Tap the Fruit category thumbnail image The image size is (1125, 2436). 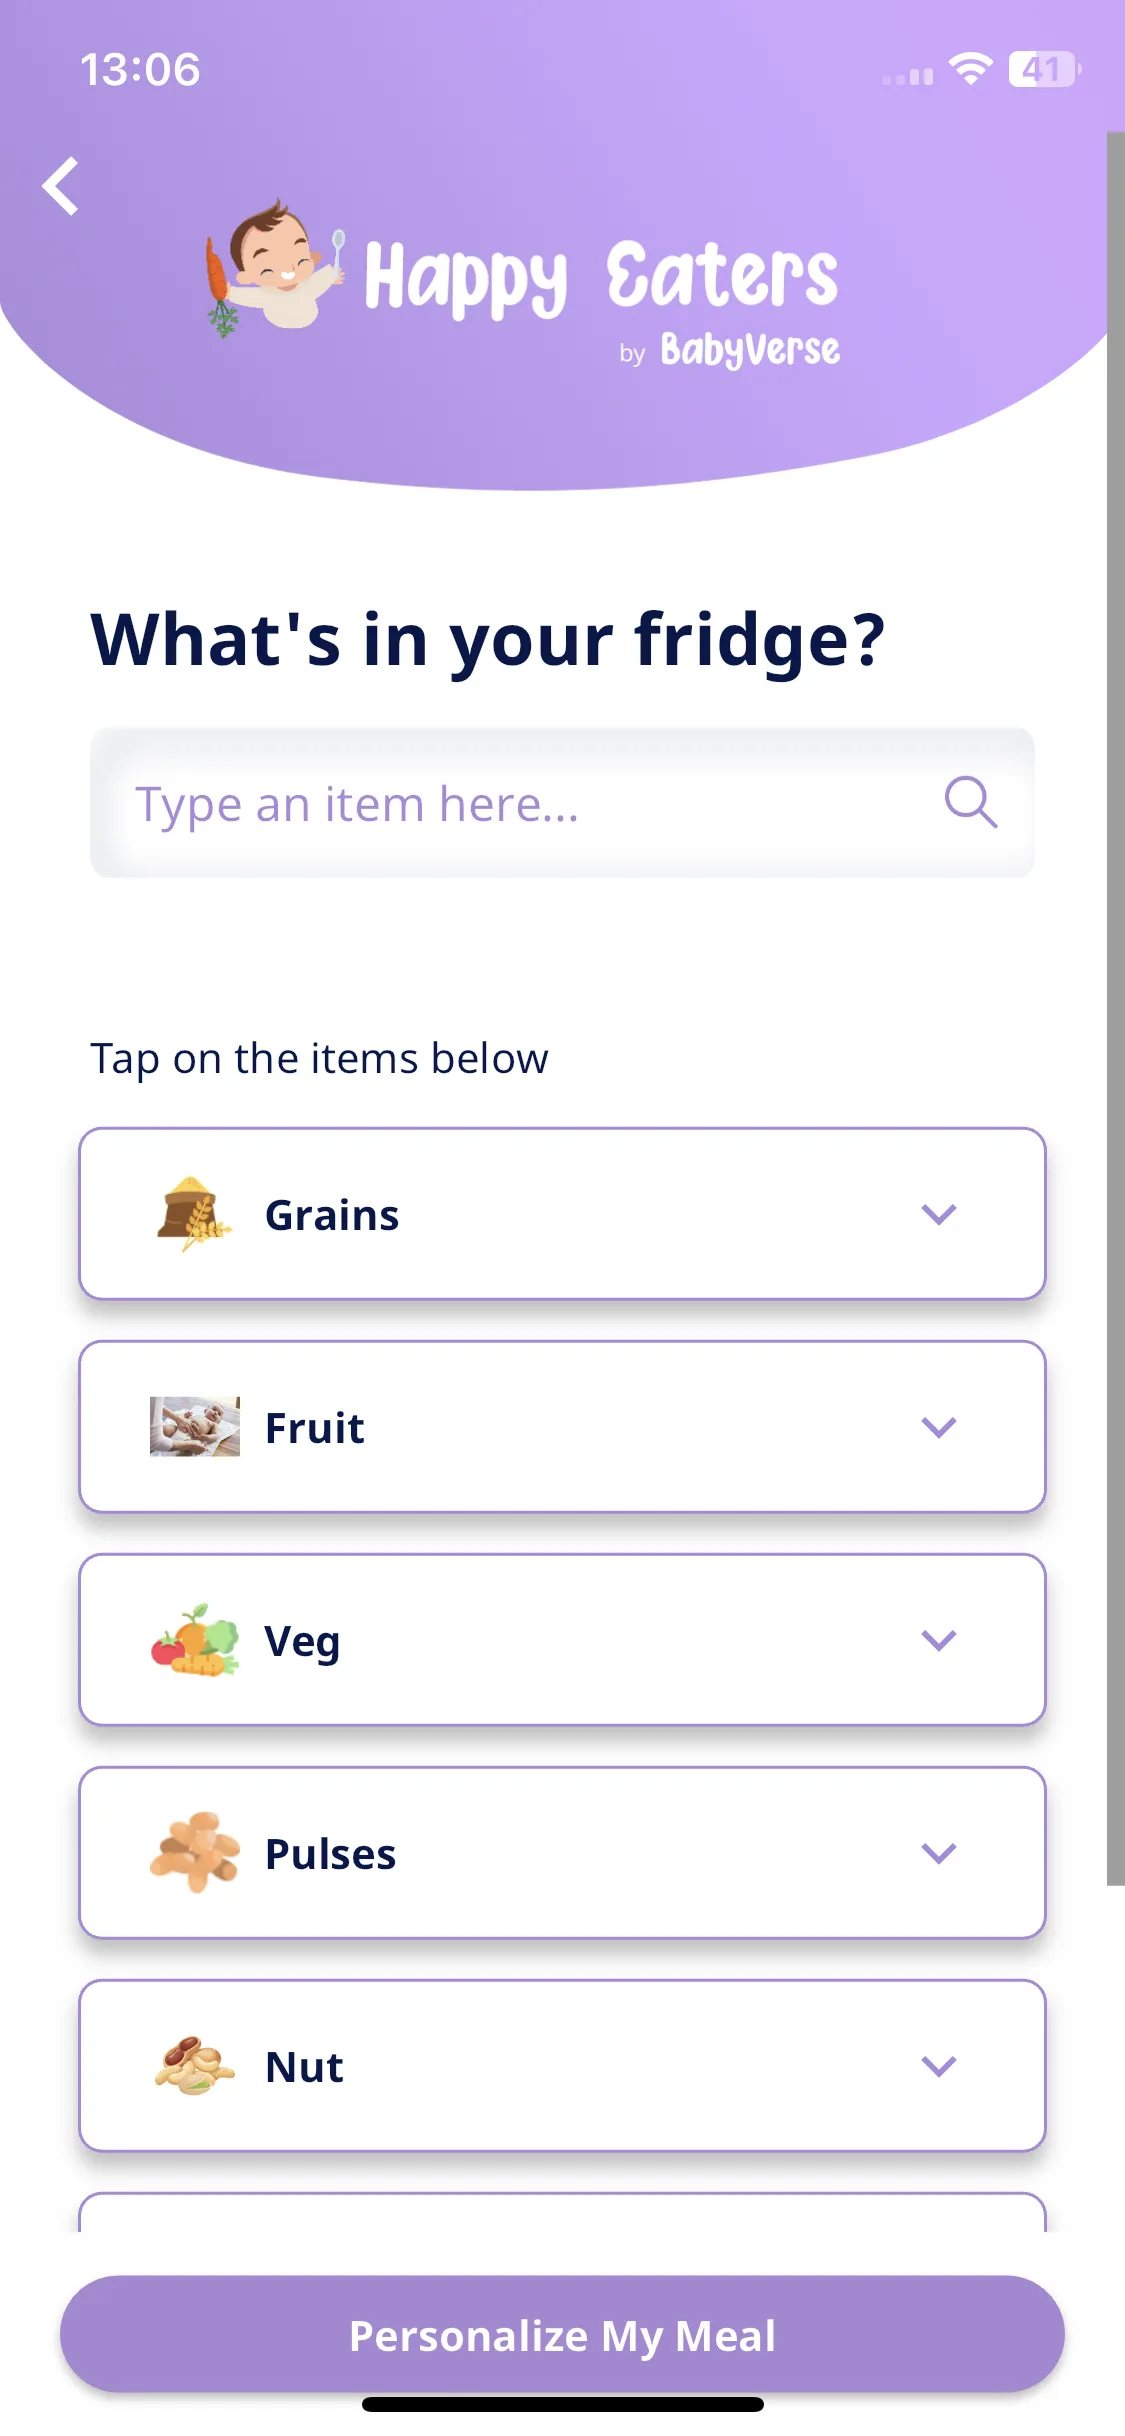tap(195, 1426)
